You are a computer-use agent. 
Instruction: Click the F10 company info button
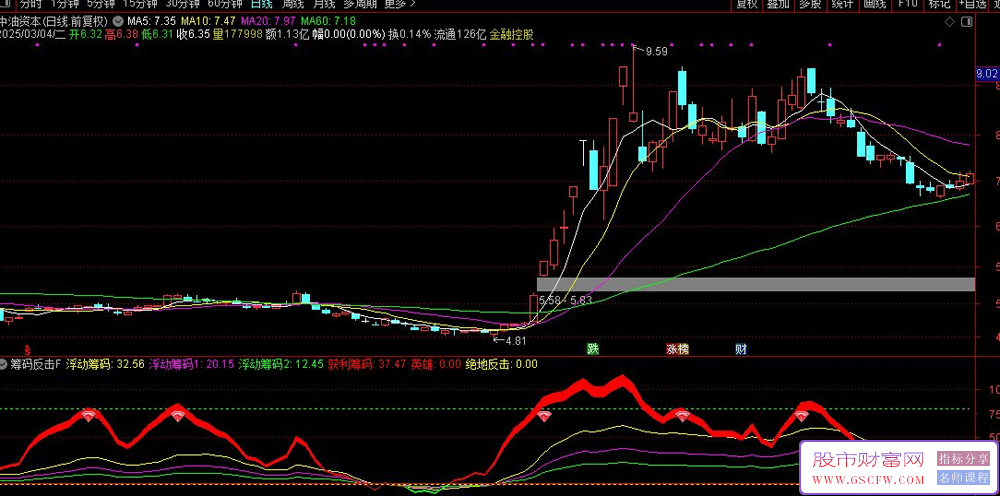click(908, 3)
